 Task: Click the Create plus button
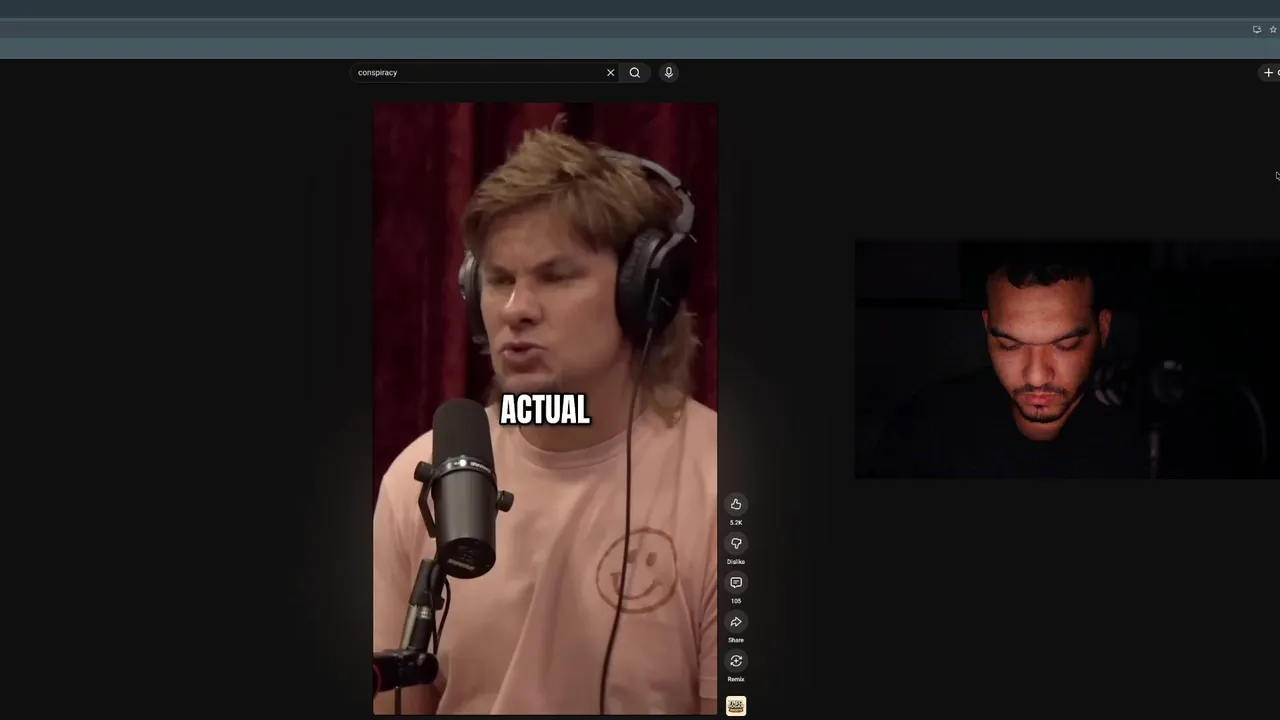(1270, 72)
